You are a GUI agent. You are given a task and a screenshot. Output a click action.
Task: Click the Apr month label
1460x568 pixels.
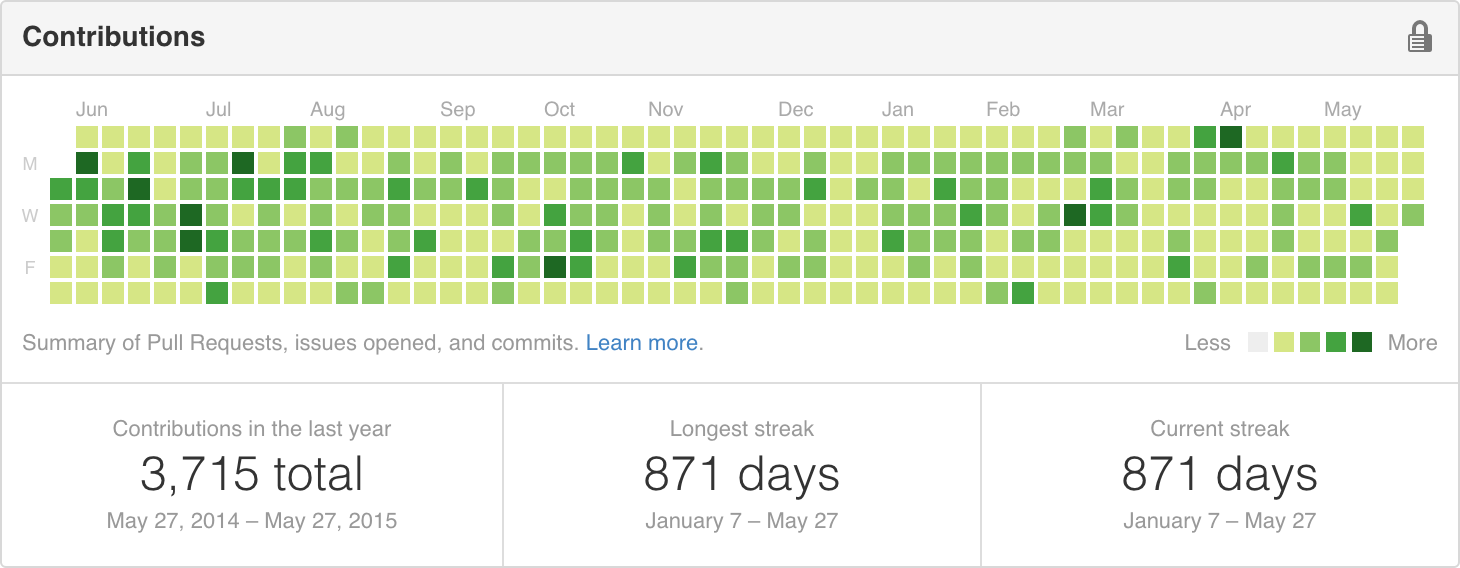1236,110
